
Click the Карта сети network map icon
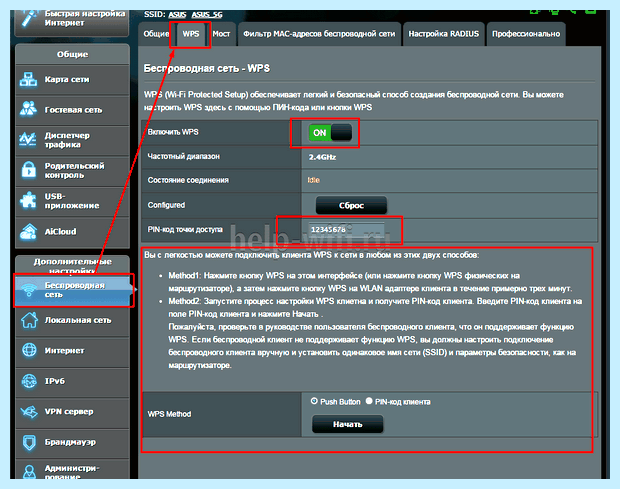coord(28,79)
